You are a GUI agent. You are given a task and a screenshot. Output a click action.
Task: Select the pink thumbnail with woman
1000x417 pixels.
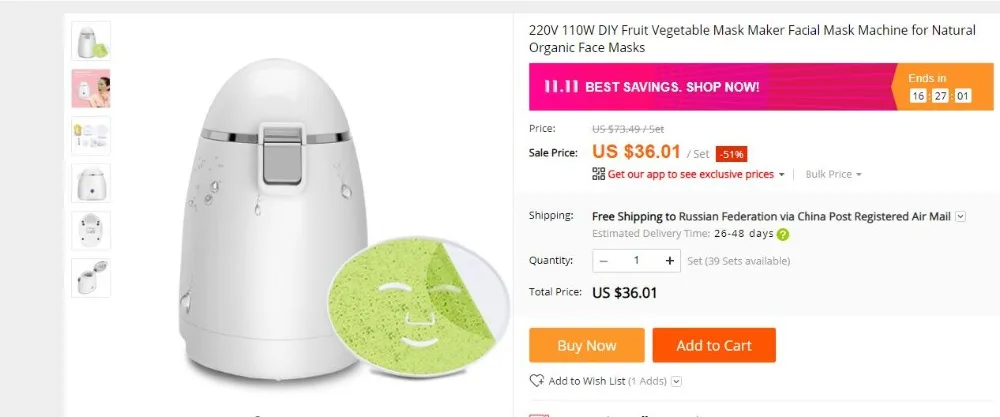[x=91, y=88]
